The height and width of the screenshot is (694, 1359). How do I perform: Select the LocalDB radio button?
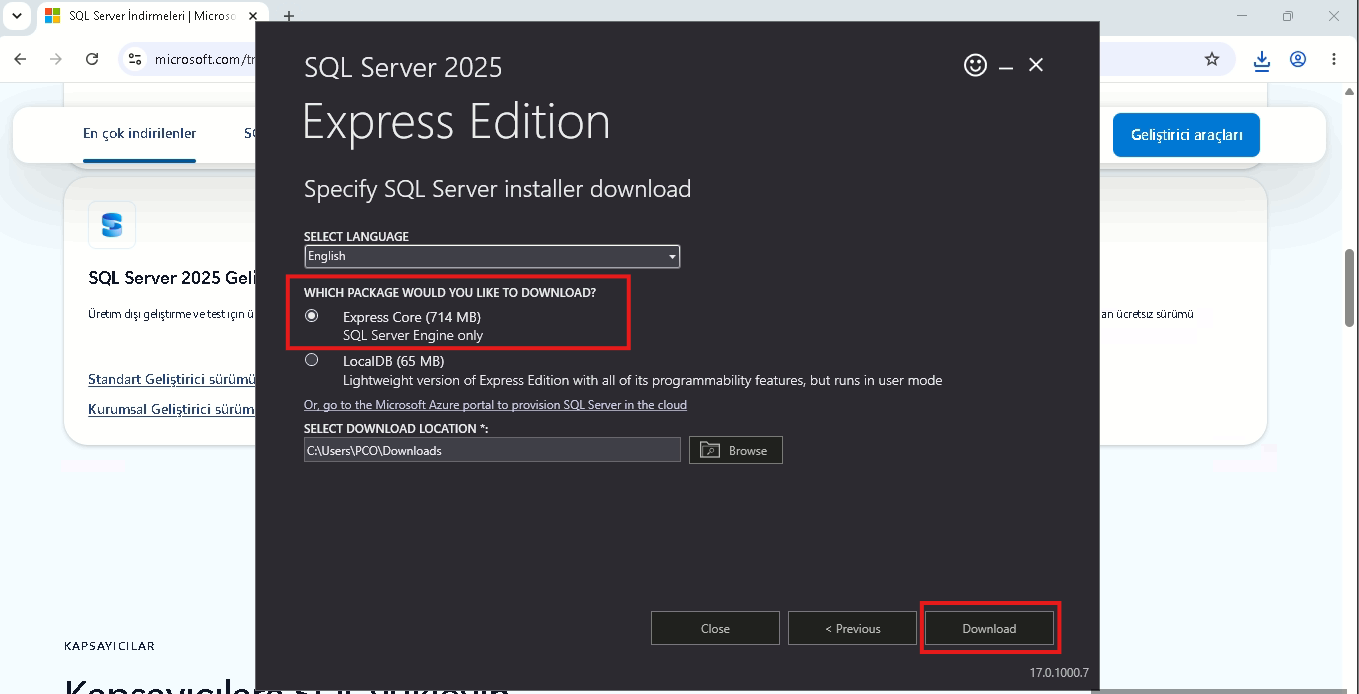tap(312, 359)
